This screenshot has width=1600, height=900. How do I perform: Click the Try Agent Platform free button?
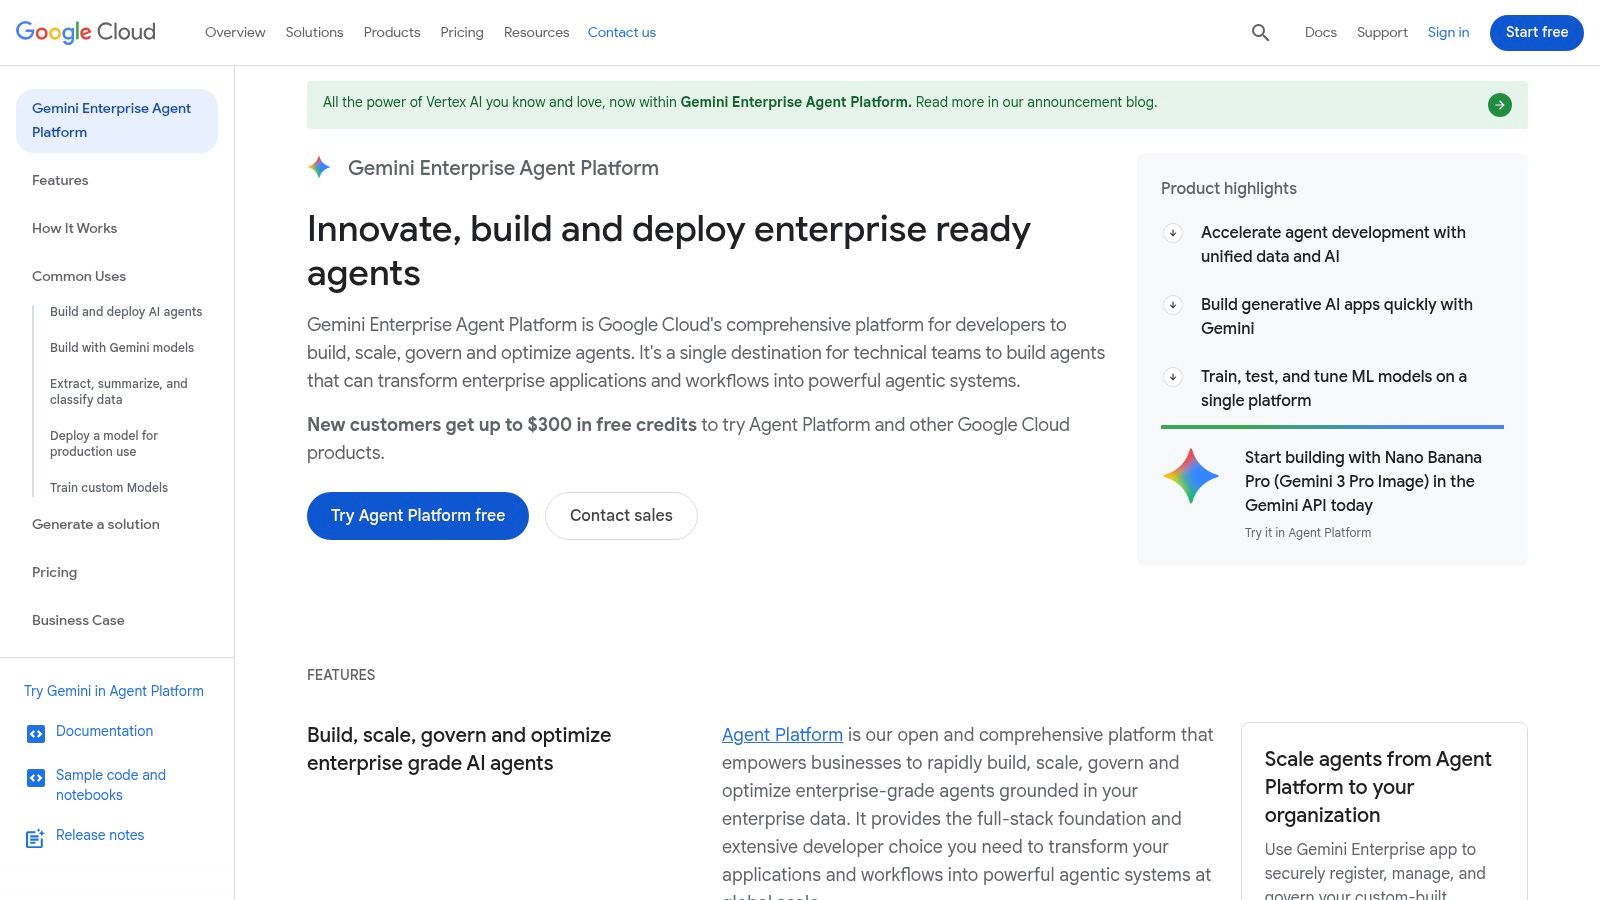(417, 515)
